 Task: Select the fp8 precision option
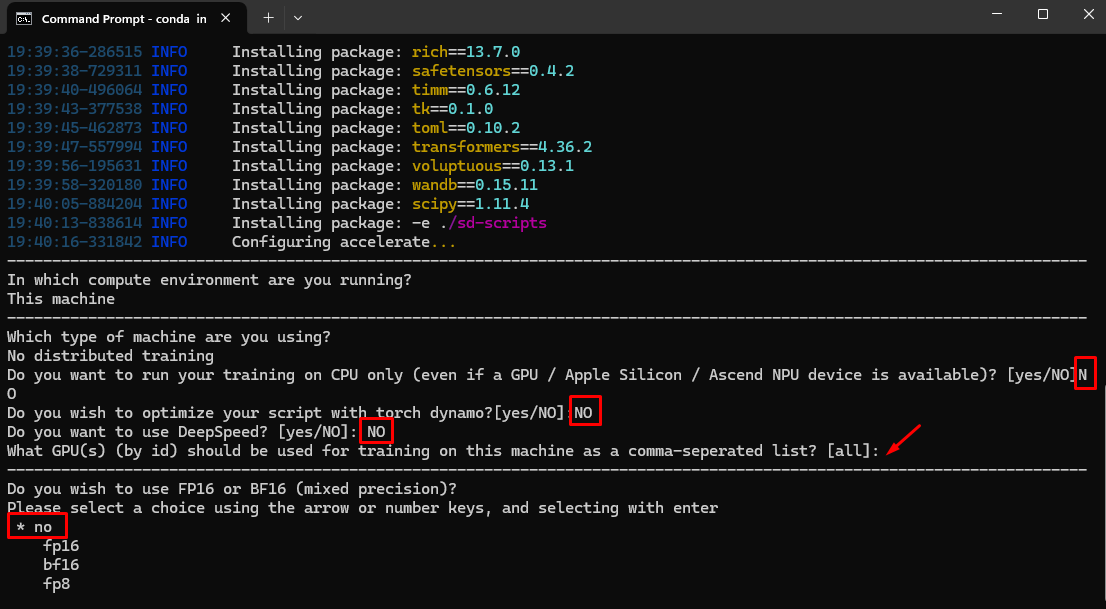56,584
